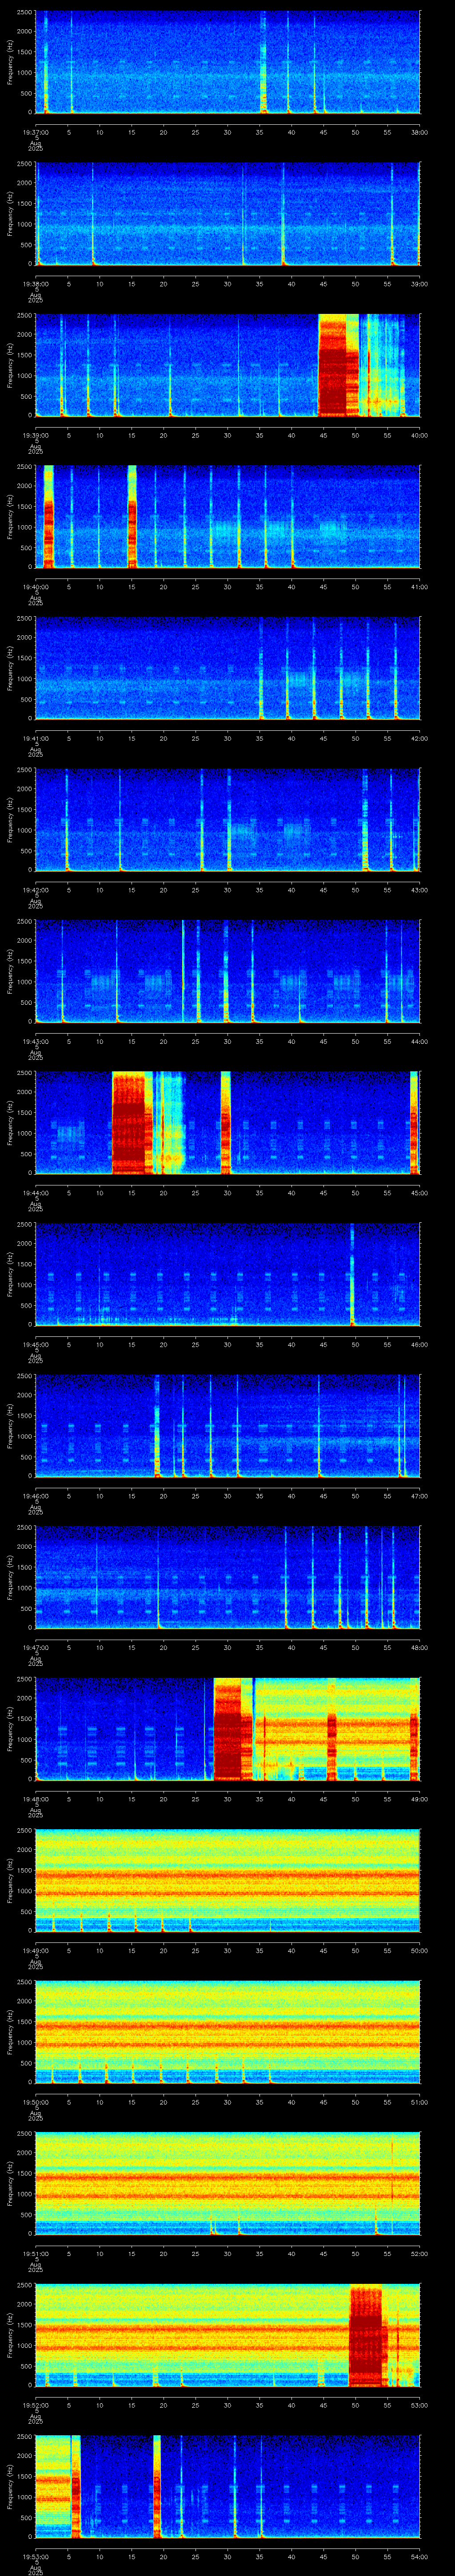Select the '19:45:00' start time label
Viewport: 455px width, 2576px height.
point(35,1344)
